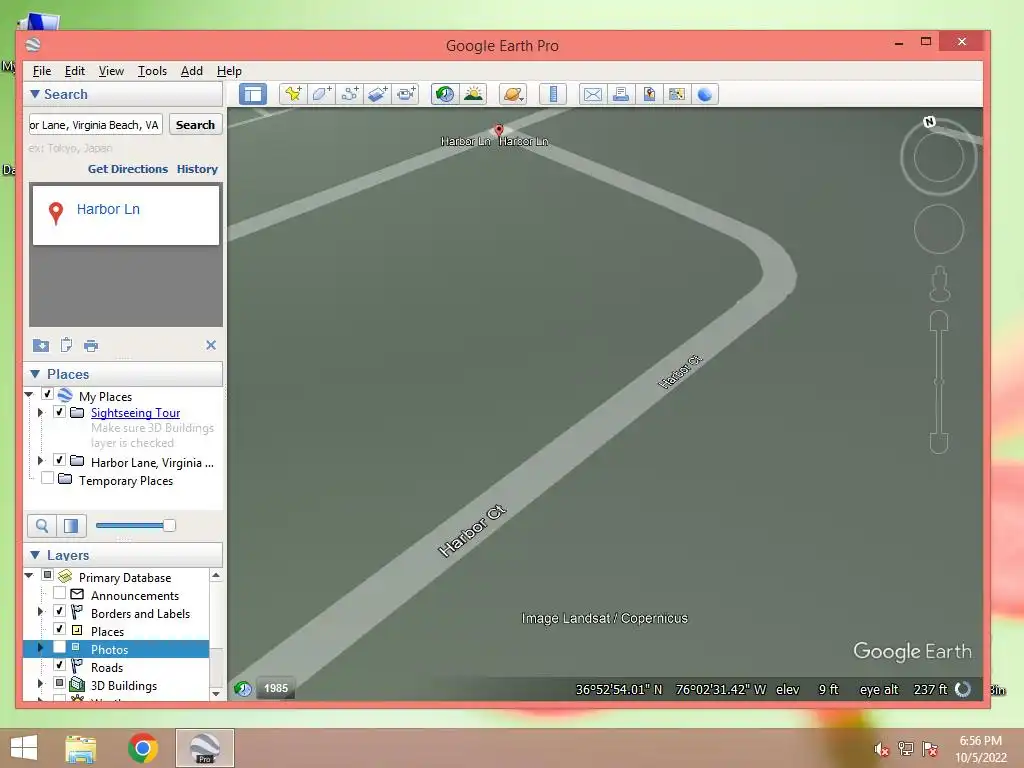Reset compass by clicking the N marker

(x=929, y=121)
